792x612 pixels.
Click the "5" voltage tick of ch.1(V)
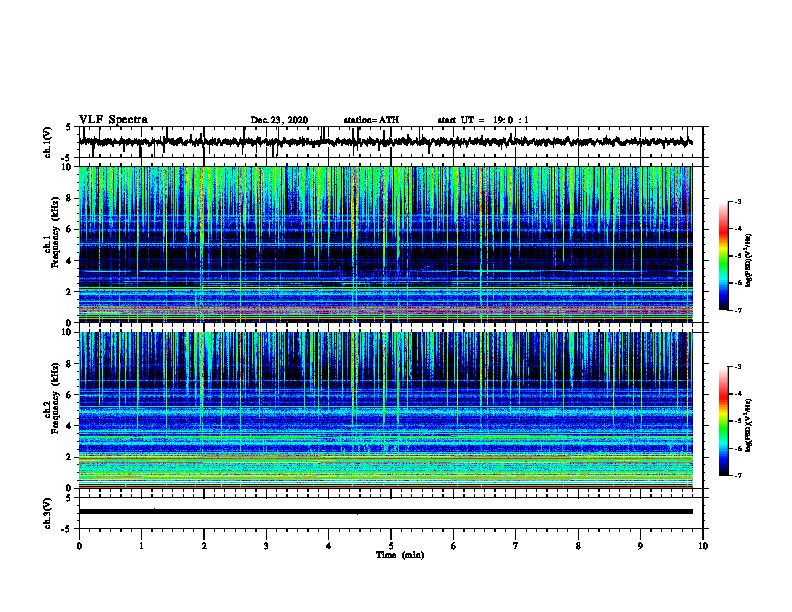tap(69, 127)
